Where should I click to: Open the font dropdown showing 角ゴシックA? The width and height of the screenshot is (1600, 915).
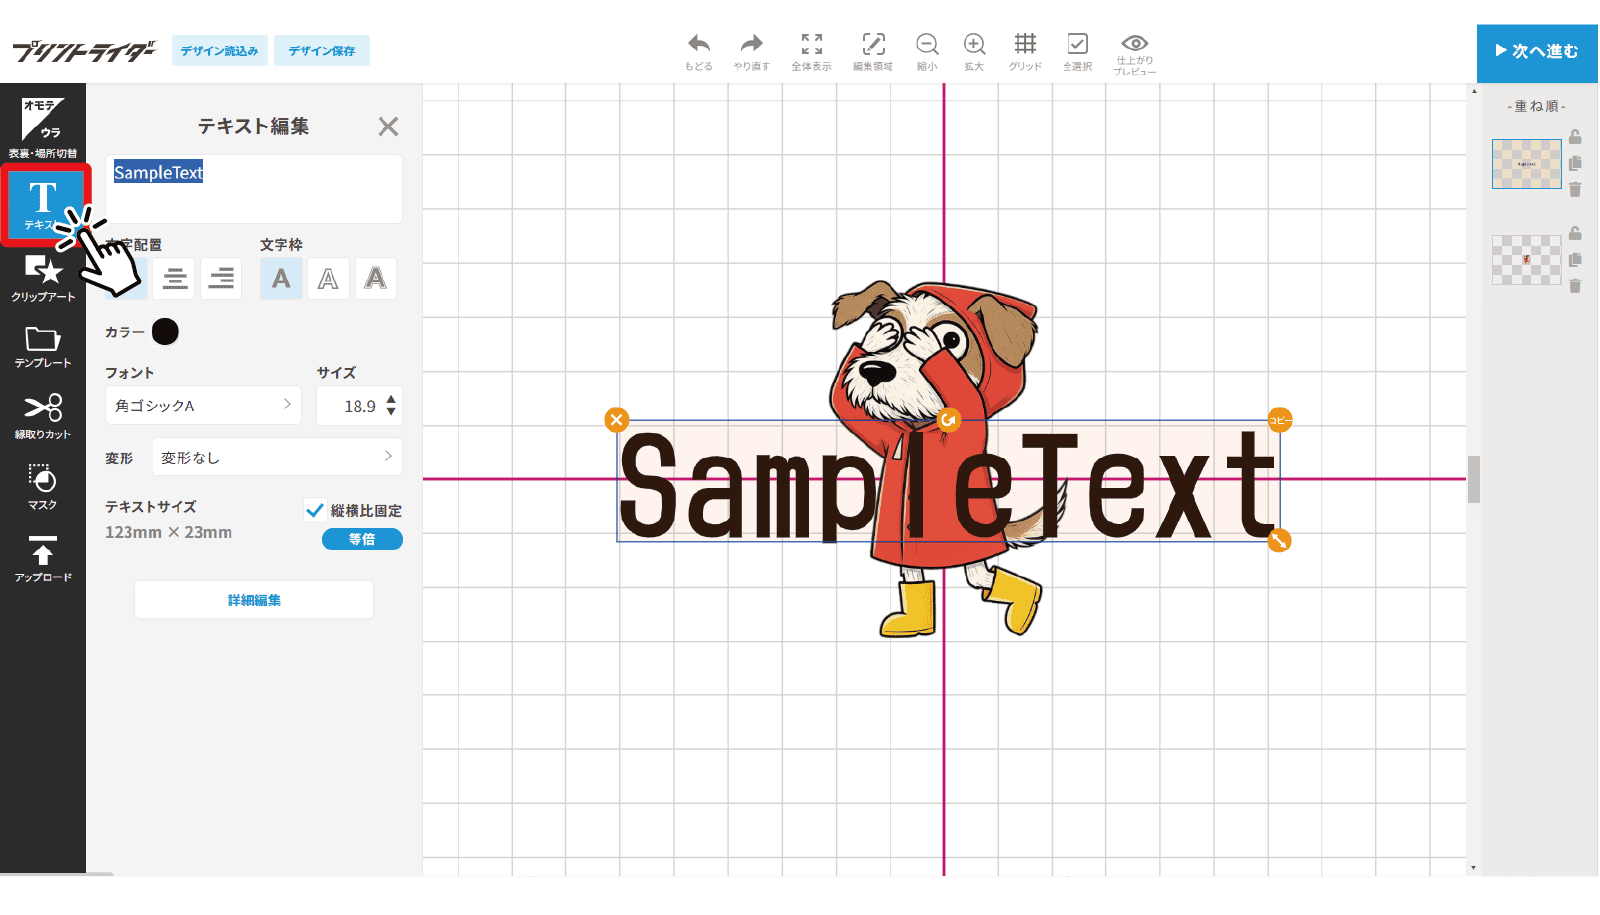(x=203, y=405)
